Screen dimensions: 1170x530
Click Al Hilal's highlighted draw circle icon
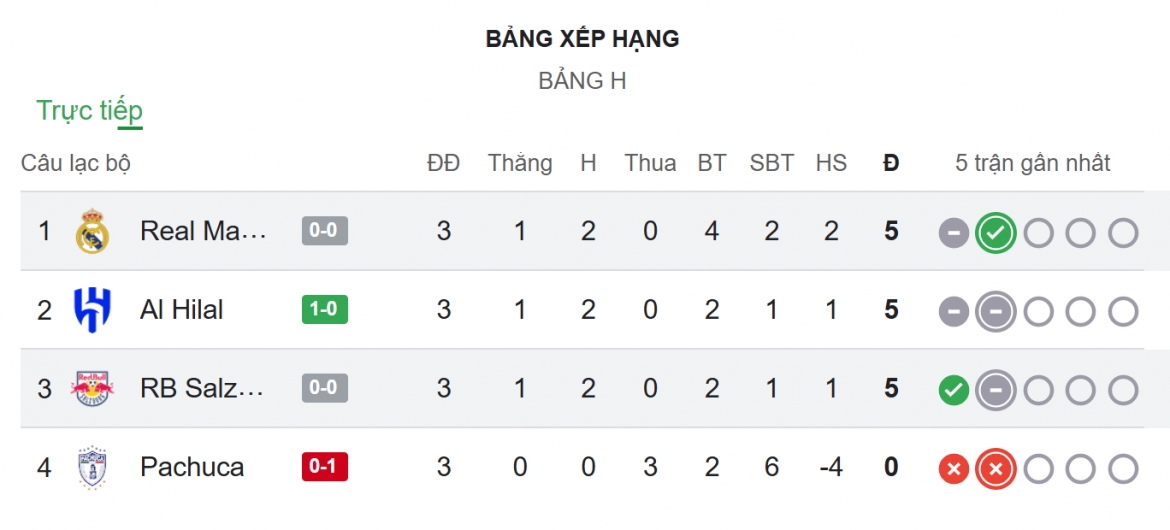click(996, 311)
